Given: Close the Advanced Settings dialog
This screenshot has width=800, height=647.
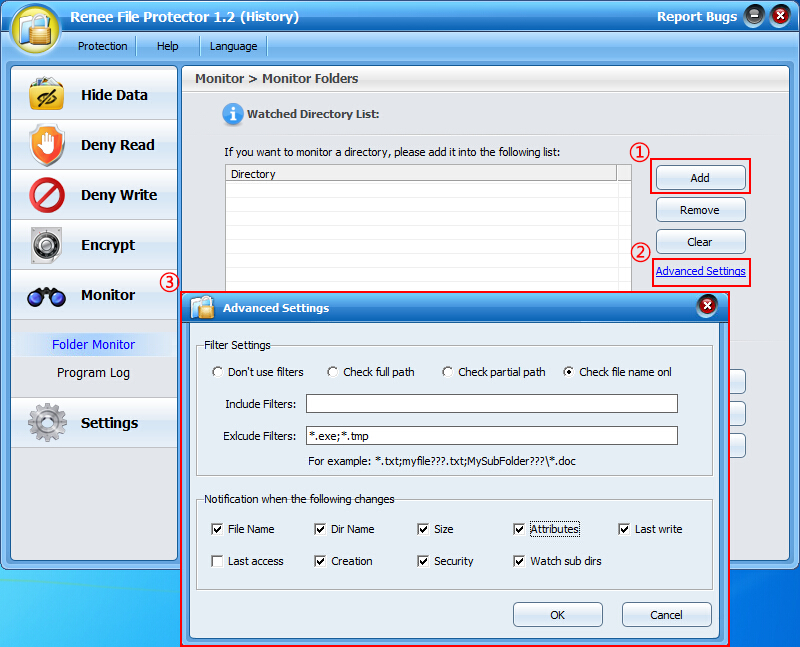Looking at the screenshot, I should (x=707, y=306).
